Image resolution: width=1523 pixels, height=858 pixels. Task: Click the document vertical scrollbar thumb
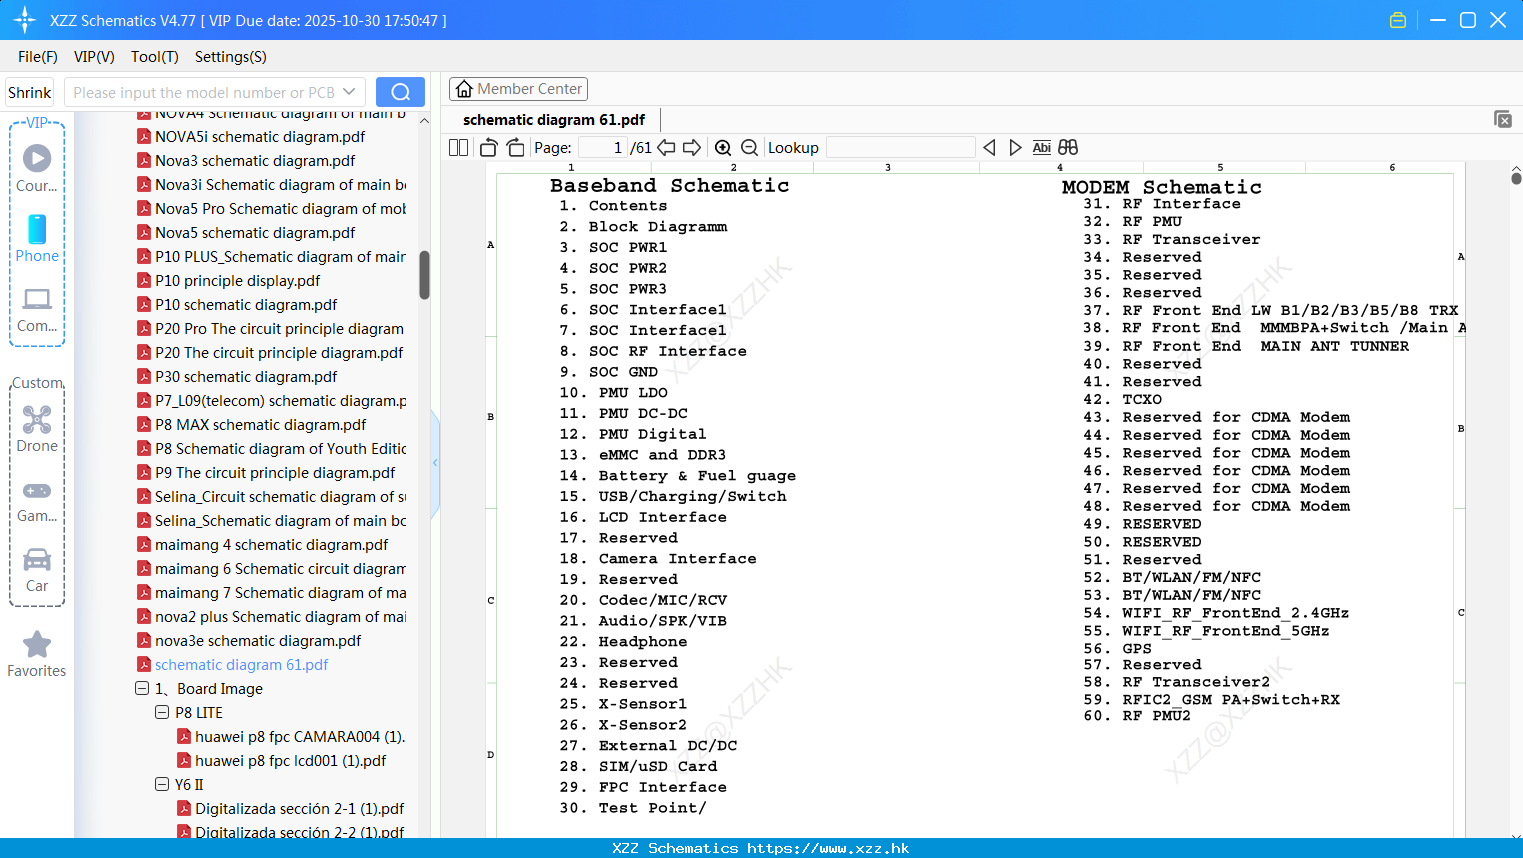click(x=1516, y=178)
